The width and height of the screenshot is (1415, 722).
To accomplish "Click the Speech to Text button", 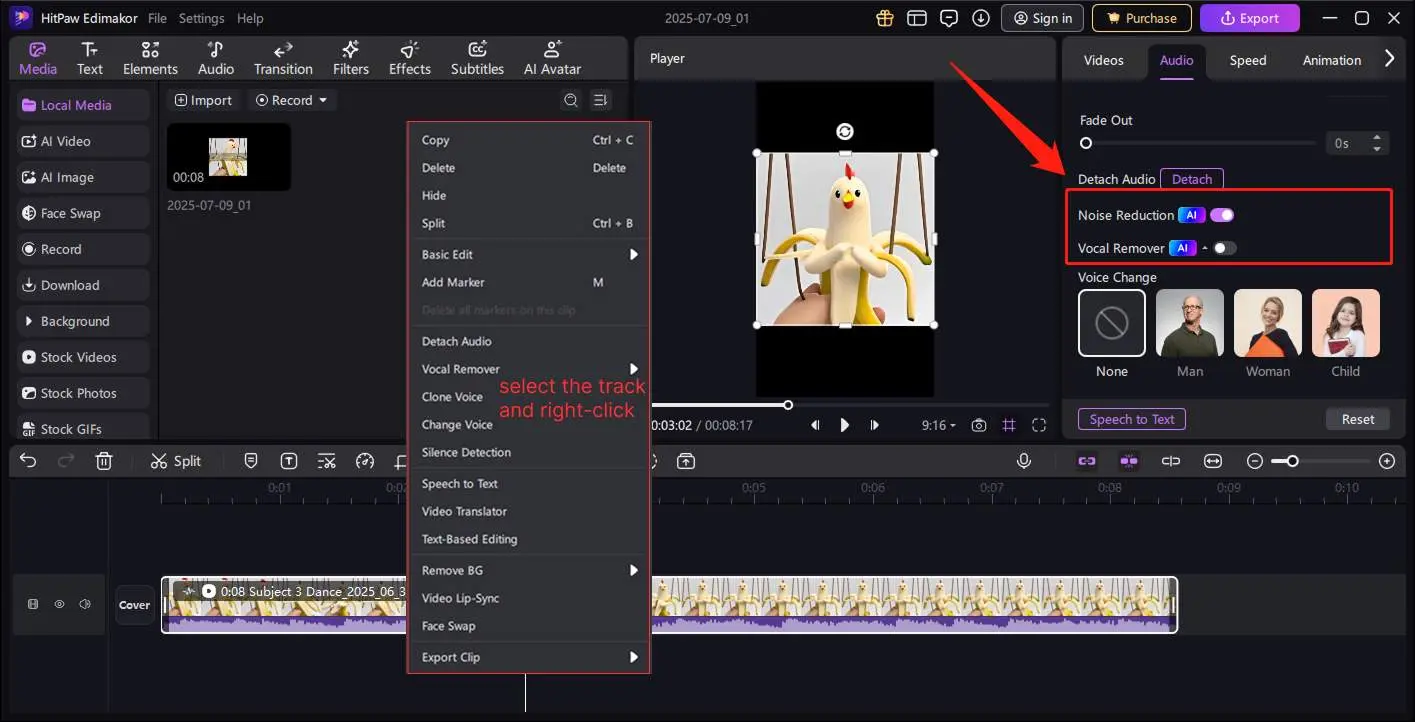I will click(1131, 419).
